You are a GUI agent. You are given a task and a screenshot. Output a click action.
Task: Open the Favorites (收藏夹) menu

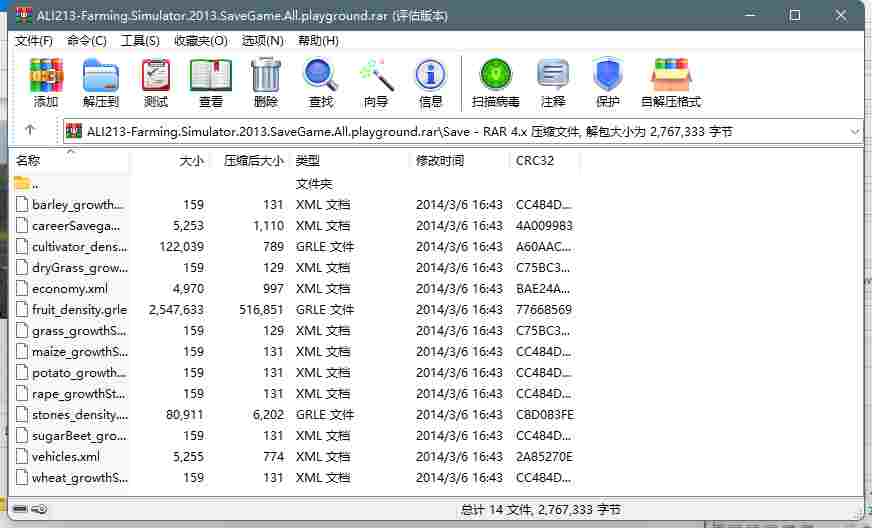click(201, 41)
